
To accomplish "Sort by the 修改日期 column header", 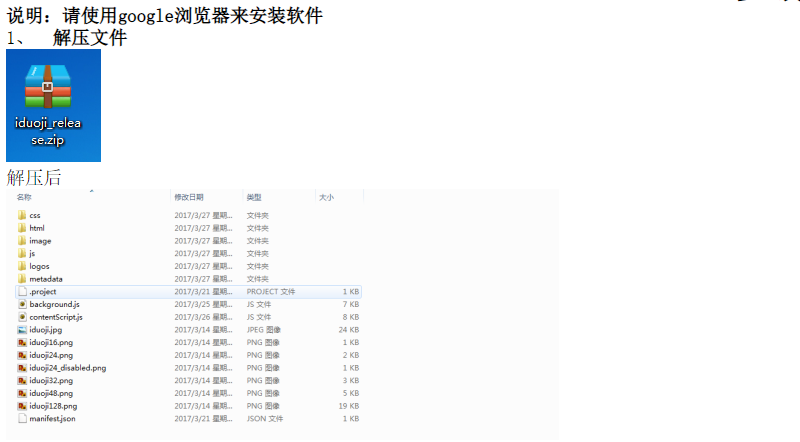I will pos(189,197).
